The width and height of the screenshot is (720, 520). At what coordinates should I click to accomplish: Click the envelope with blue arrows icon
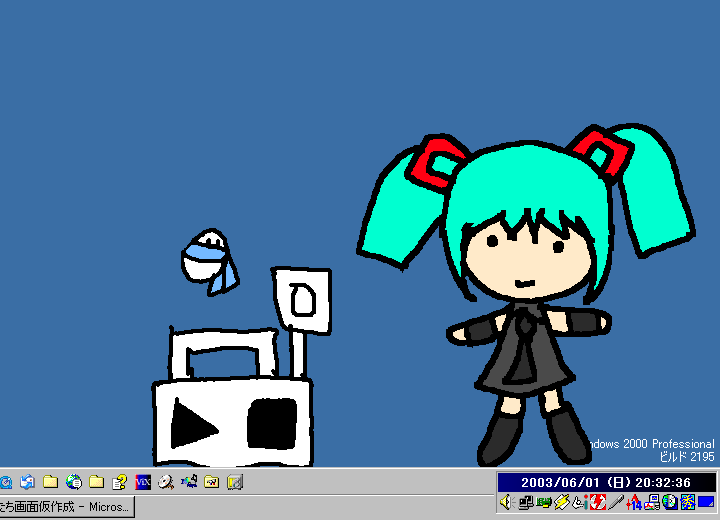point(28,482)
